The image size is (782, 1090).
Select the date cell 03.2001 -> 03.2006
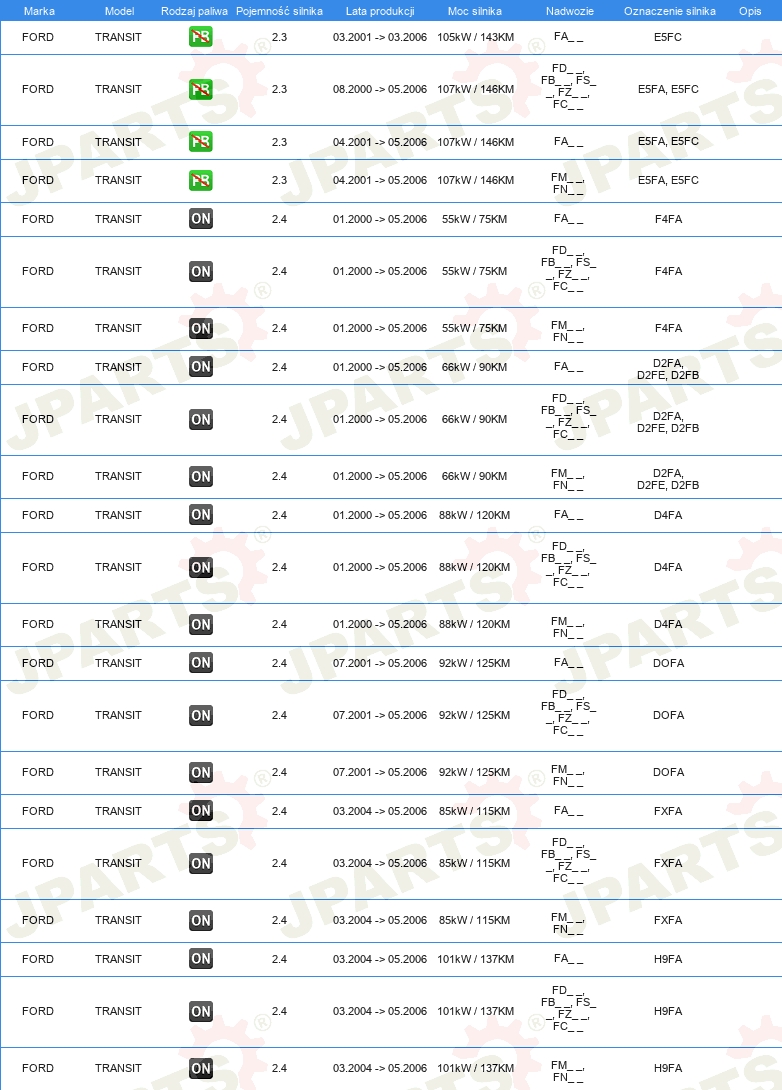pyautogui.click(x=380, y=37)
